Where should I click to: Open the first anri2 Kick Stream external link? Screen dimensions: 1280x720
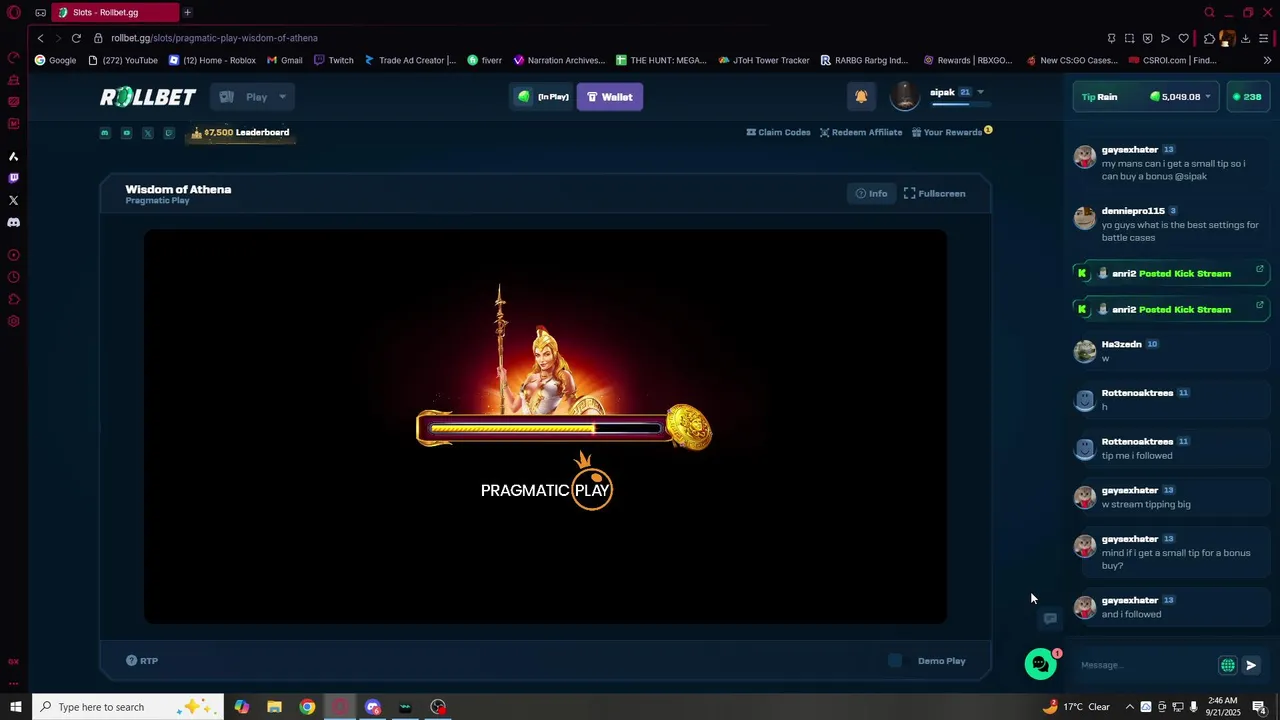click(1259, 269)
